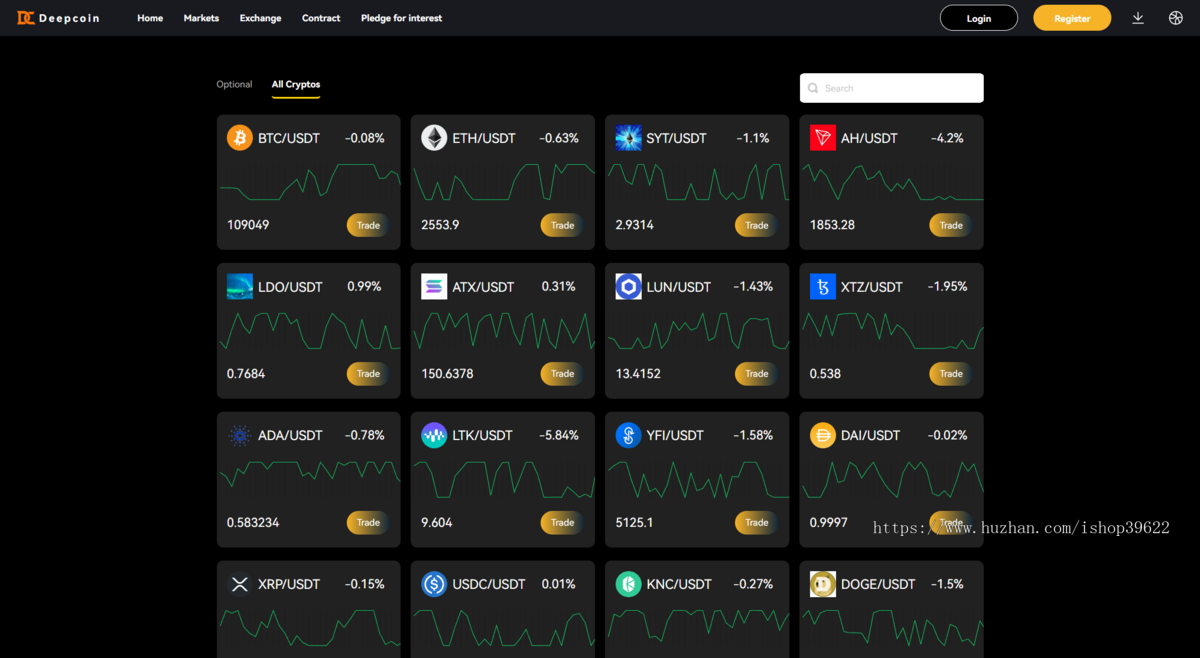
Task: Open the Exchange menu item
Action: pos(260,18)
